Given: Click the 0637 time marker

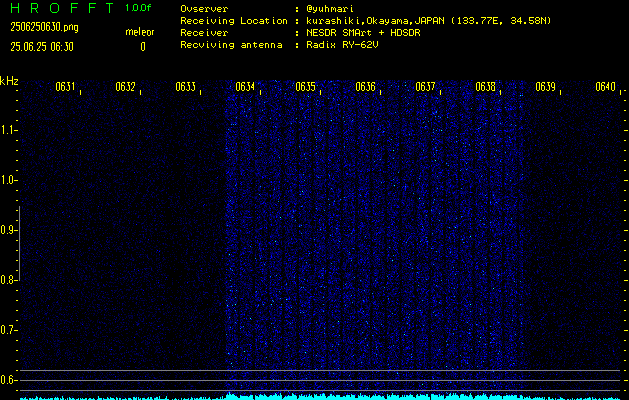Looking at the screenshot, I should tap(426, 87).
